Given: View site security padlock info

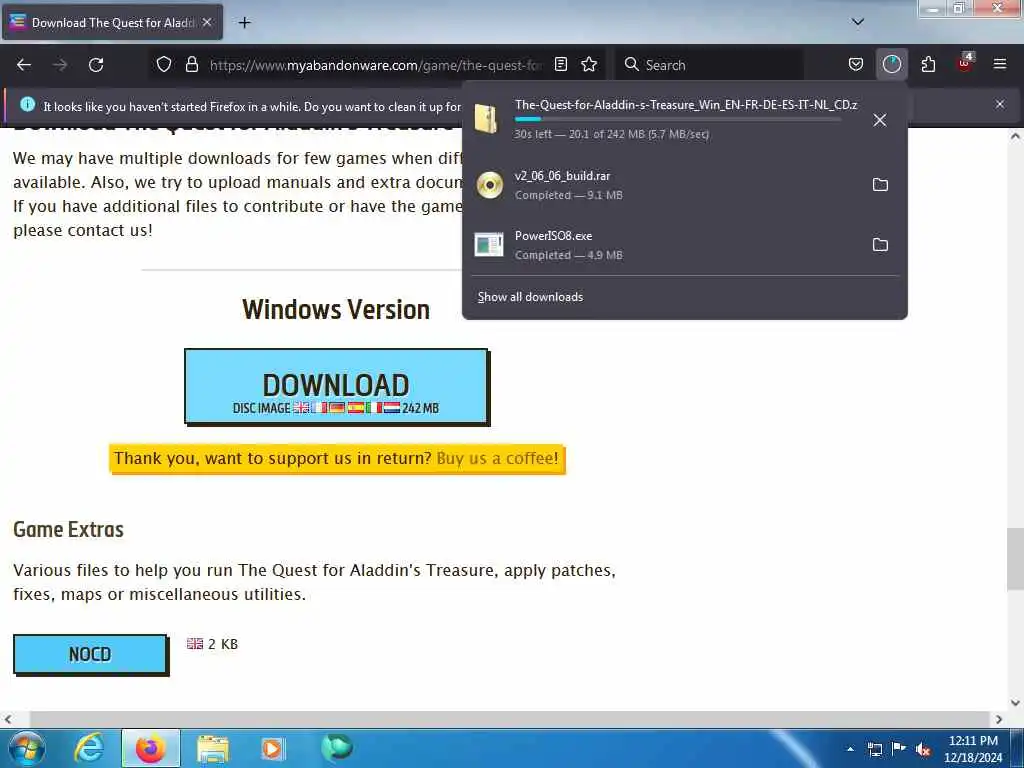Looking at the screenshot, I should pos(191,65).
